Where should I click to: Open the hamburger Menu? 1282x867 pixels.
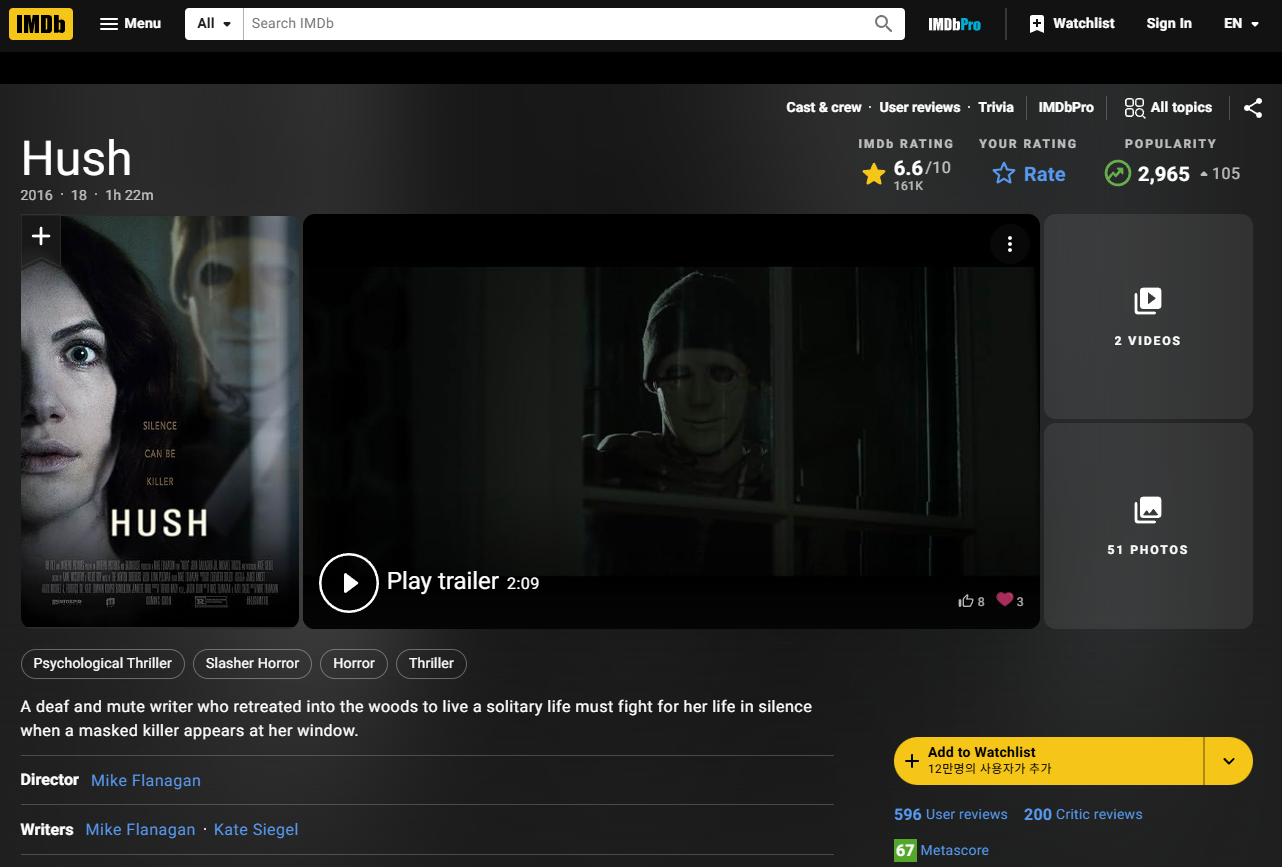[130, 23]
